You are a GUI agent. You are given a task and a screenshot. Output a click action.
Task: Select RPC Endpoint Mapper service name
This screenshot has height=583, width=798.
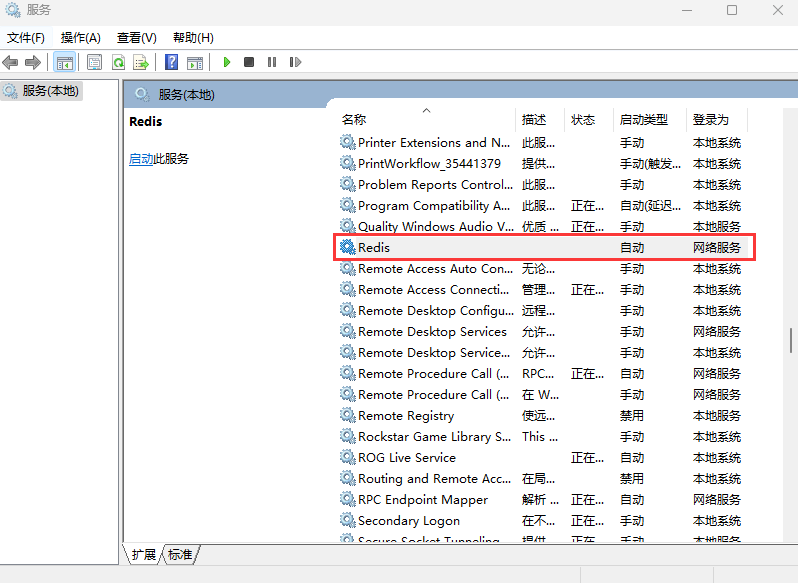(x=423, y=500)
